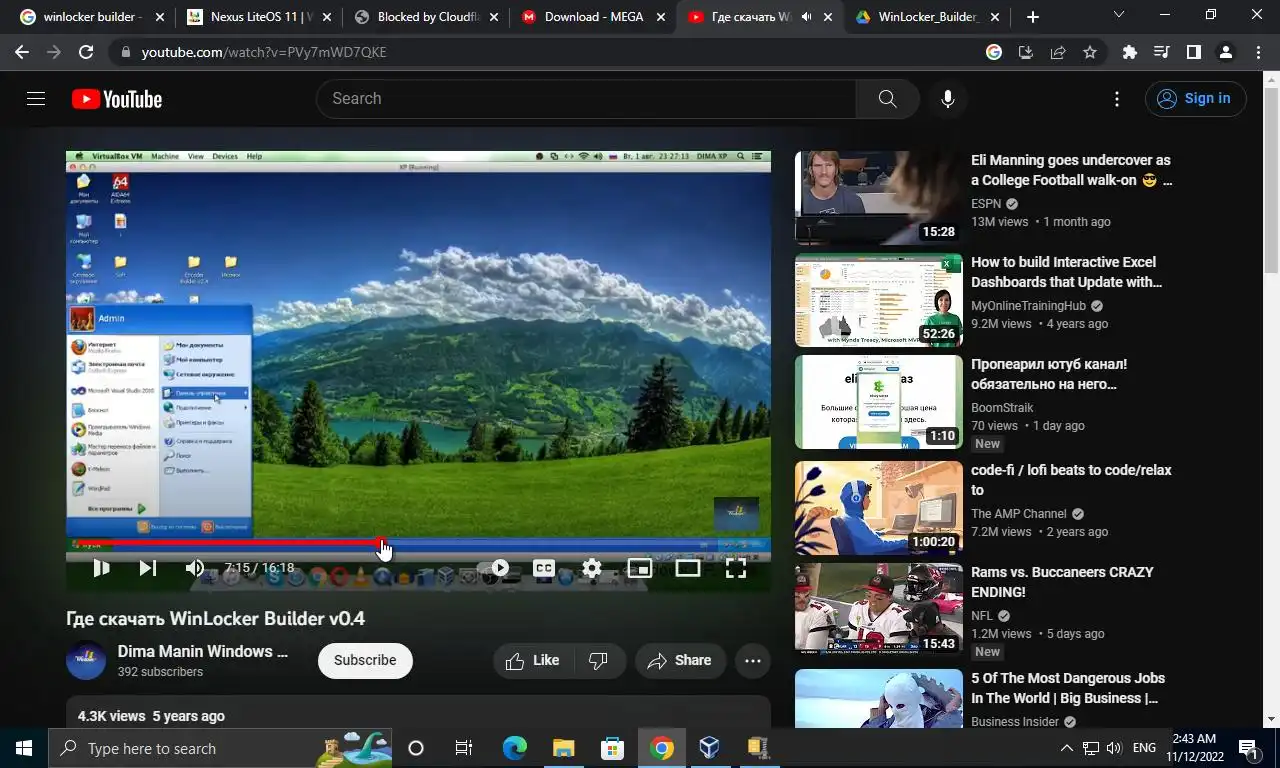Open the Dima Manin Windows channel name
Image resolution: width=1280 pixels, height=768 pixels.
point(203,651)
